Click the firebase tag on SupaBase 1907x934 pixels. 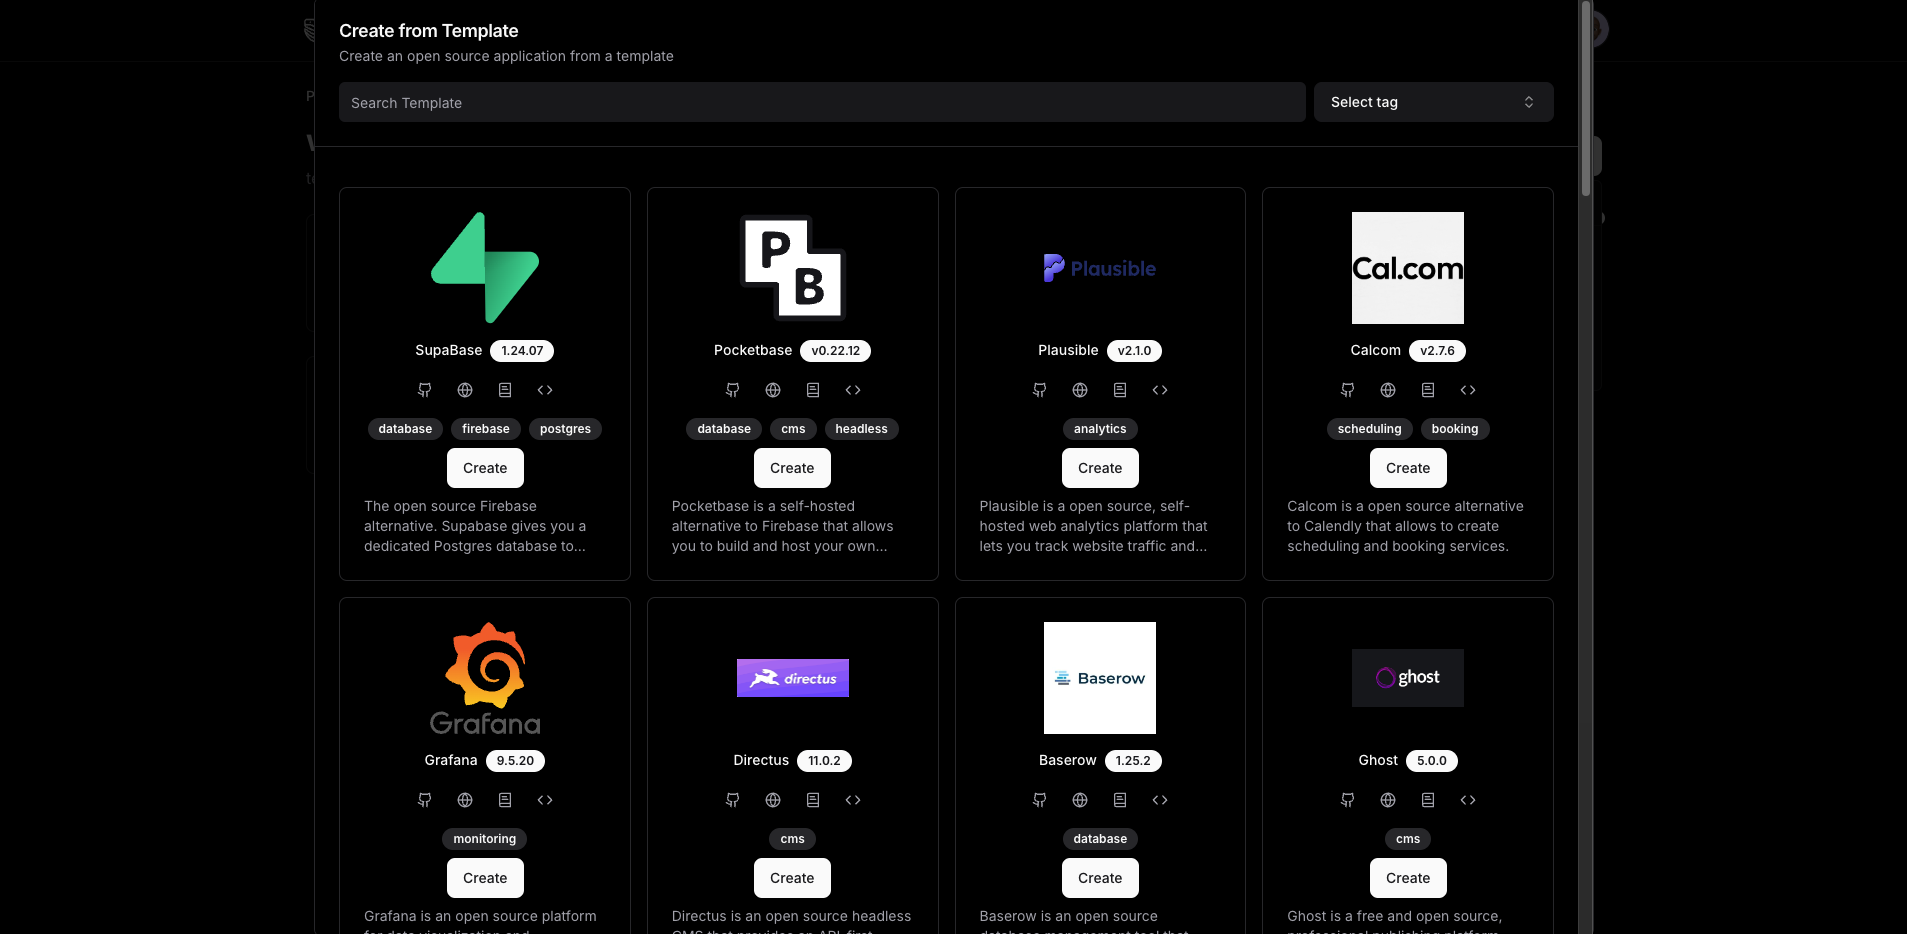point(486,429)
